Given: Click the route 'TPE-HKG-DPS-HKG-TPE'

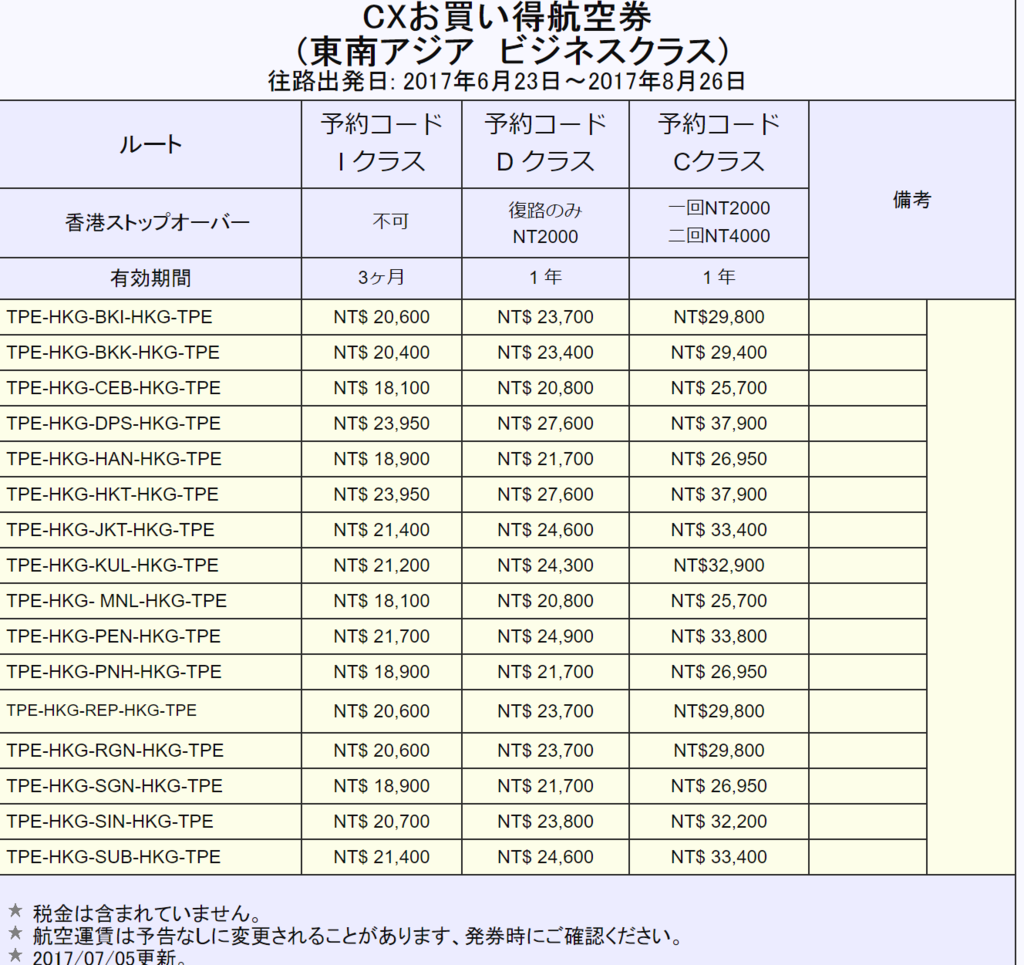Looking at the screenshot, I should pyautogui.click(x=113, y=423).
